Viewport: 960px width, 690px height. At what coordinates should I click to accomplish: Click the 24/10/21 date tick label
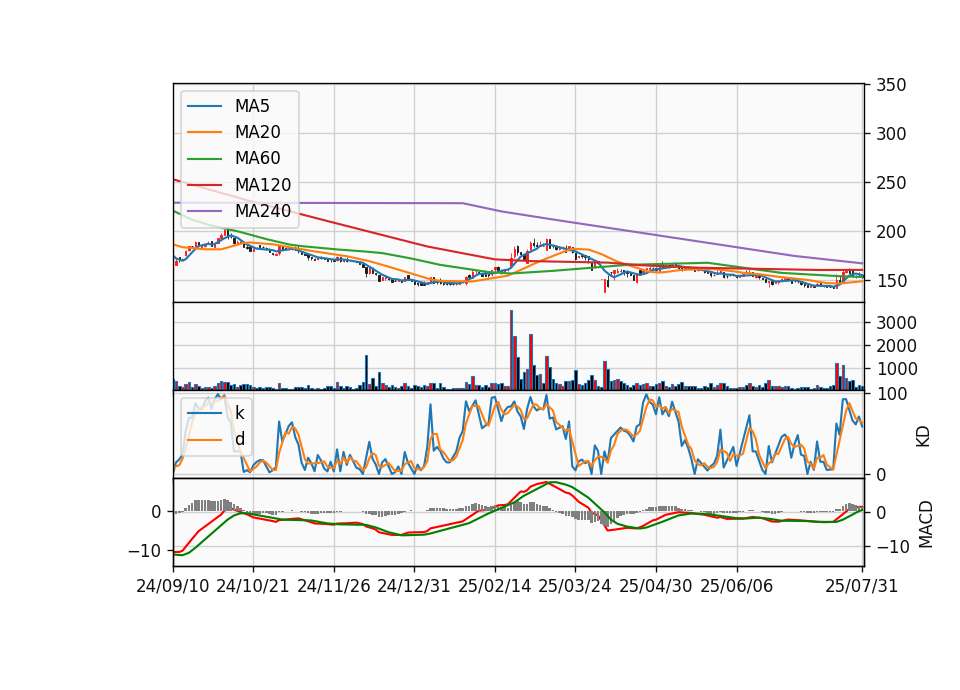tap(252, 586)
